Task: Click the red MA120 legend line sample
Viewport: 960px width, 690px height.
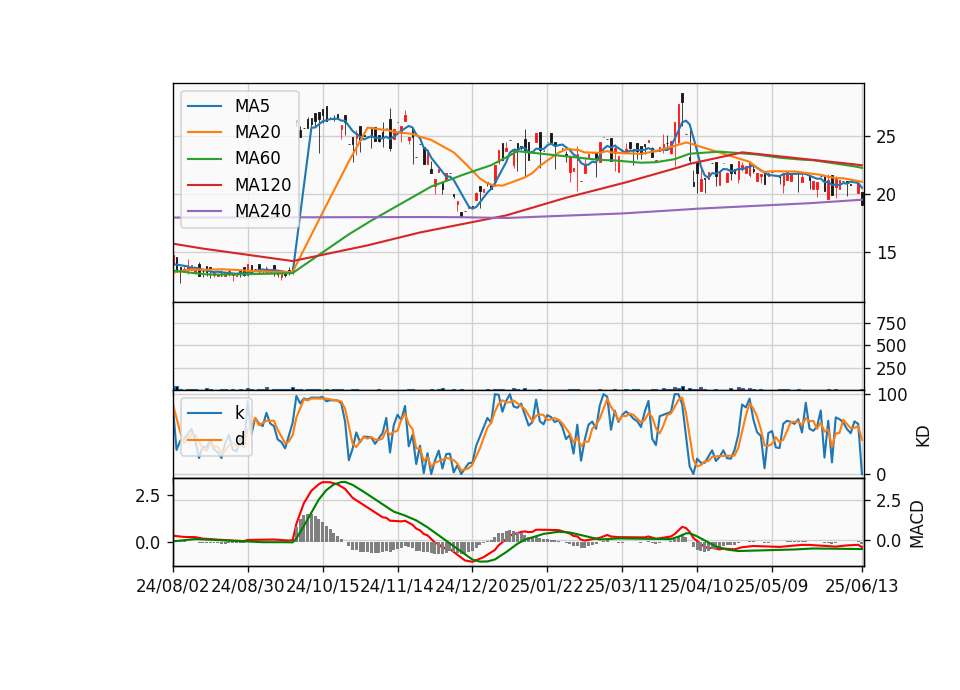Action: click(x=204, y=185)
